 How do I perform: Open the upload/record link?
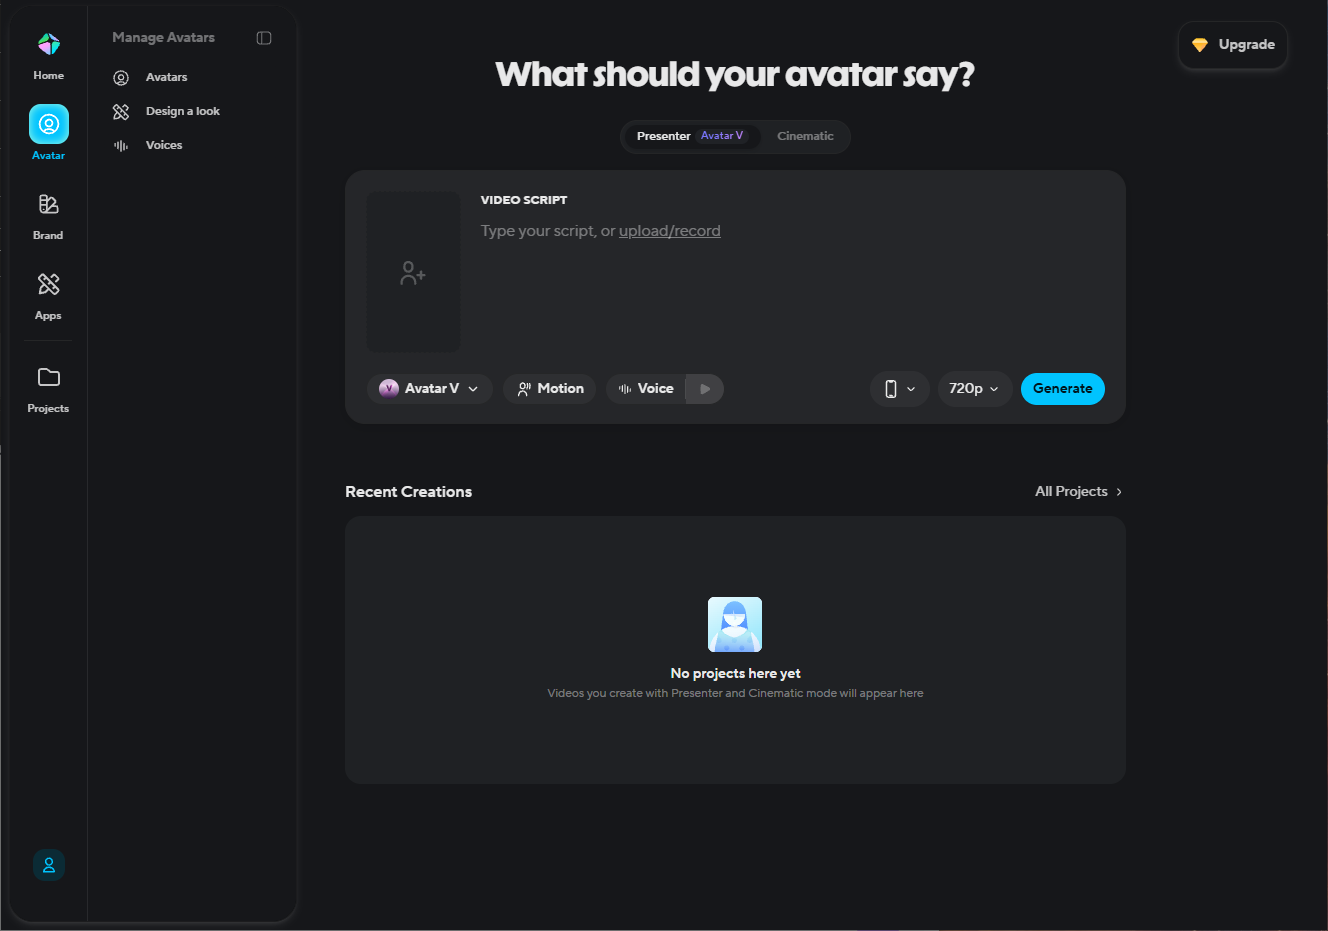click(x=670, y=231)
